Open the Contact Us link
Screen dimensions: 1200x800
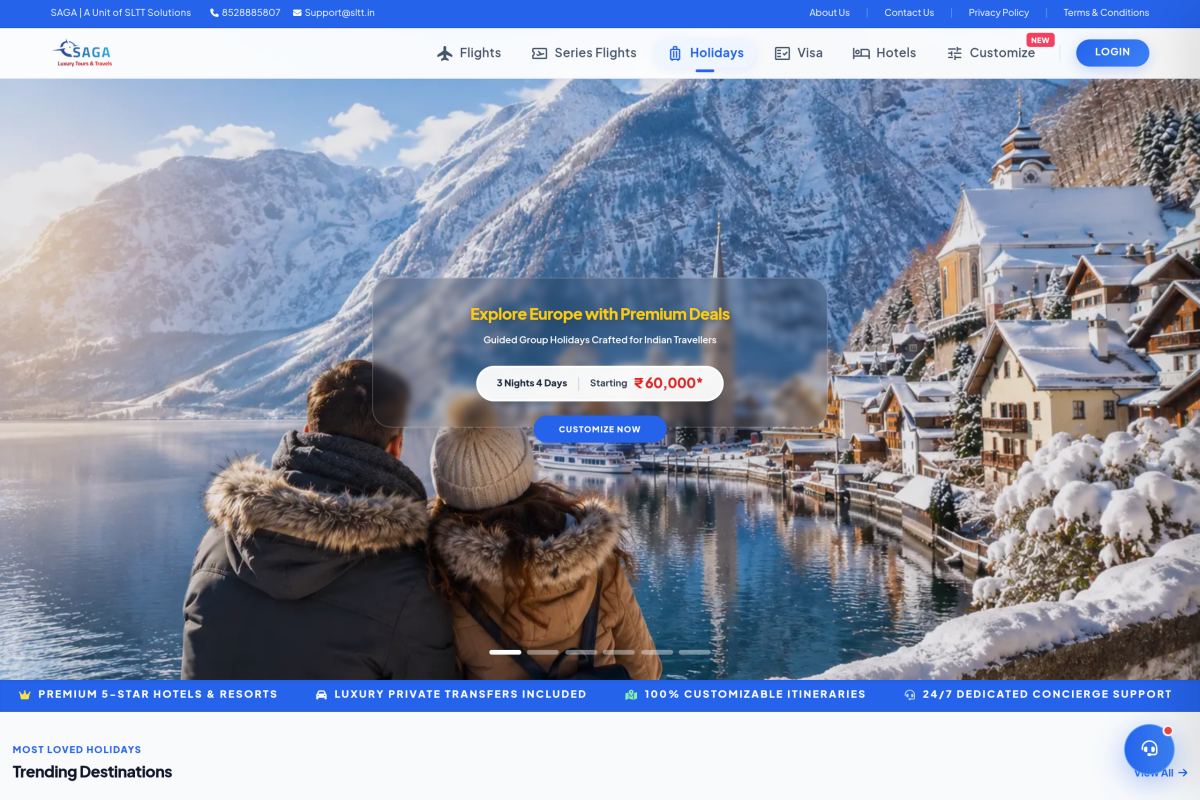point(909,13)
